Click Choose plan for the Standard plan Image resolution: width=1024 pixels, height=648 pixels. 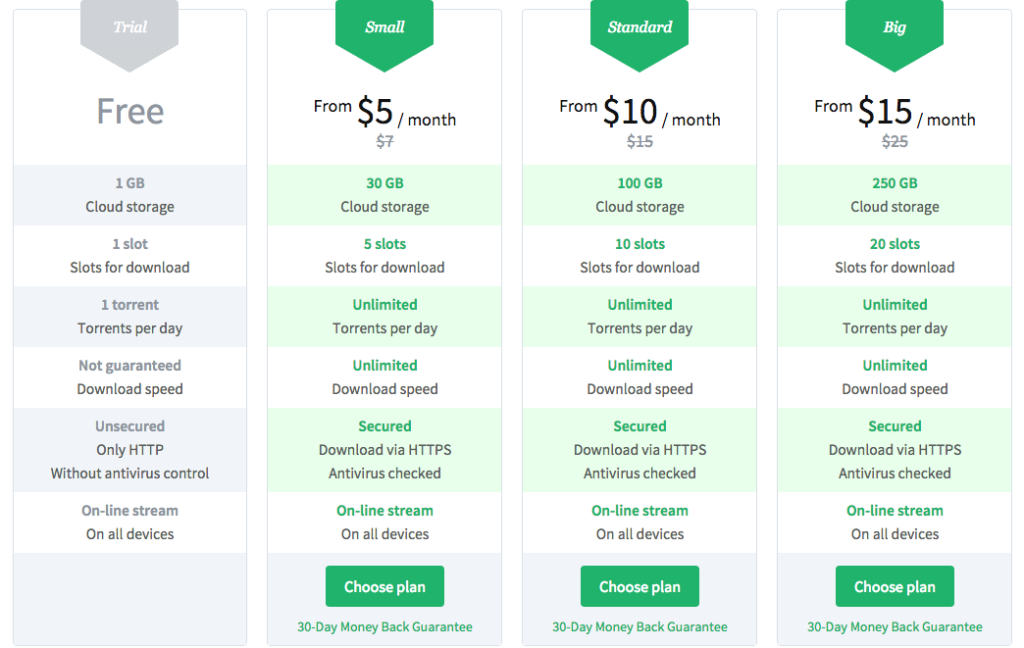pyautogui.click(x=639, y=587)
